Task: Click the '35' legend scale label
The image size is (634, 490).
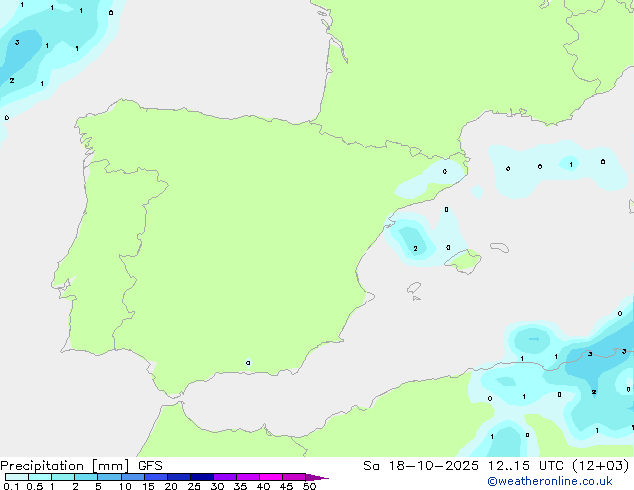Action: tap(240, 486)
